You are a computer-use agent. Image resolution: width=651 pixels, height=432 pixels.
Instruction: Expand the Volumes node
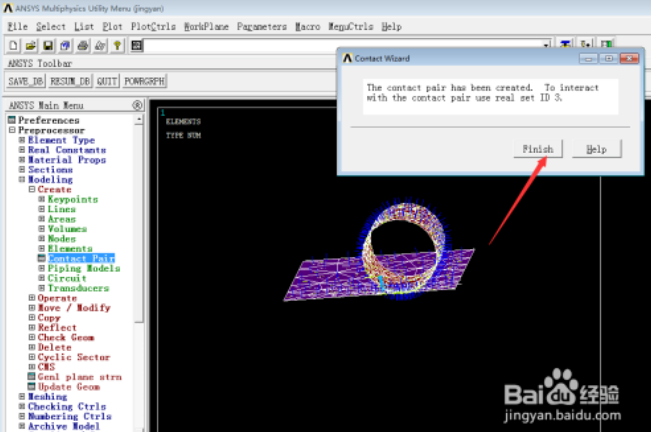pyautogui.click(x=42, y=229)
